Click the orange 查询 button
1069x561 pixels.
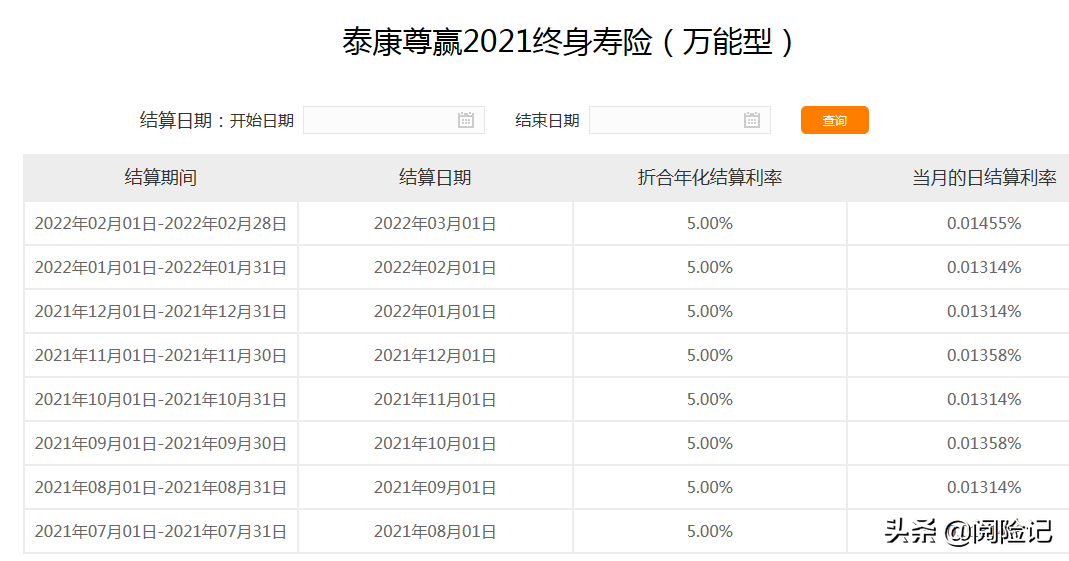(x=834, y=120)
